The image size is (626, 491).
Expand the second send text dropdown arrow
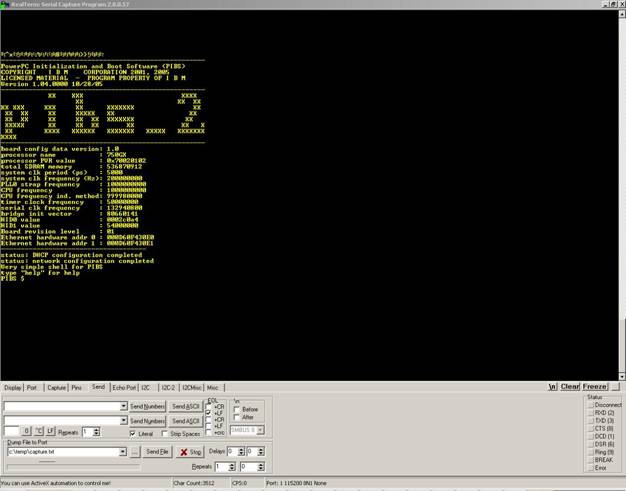coord(123,421)
